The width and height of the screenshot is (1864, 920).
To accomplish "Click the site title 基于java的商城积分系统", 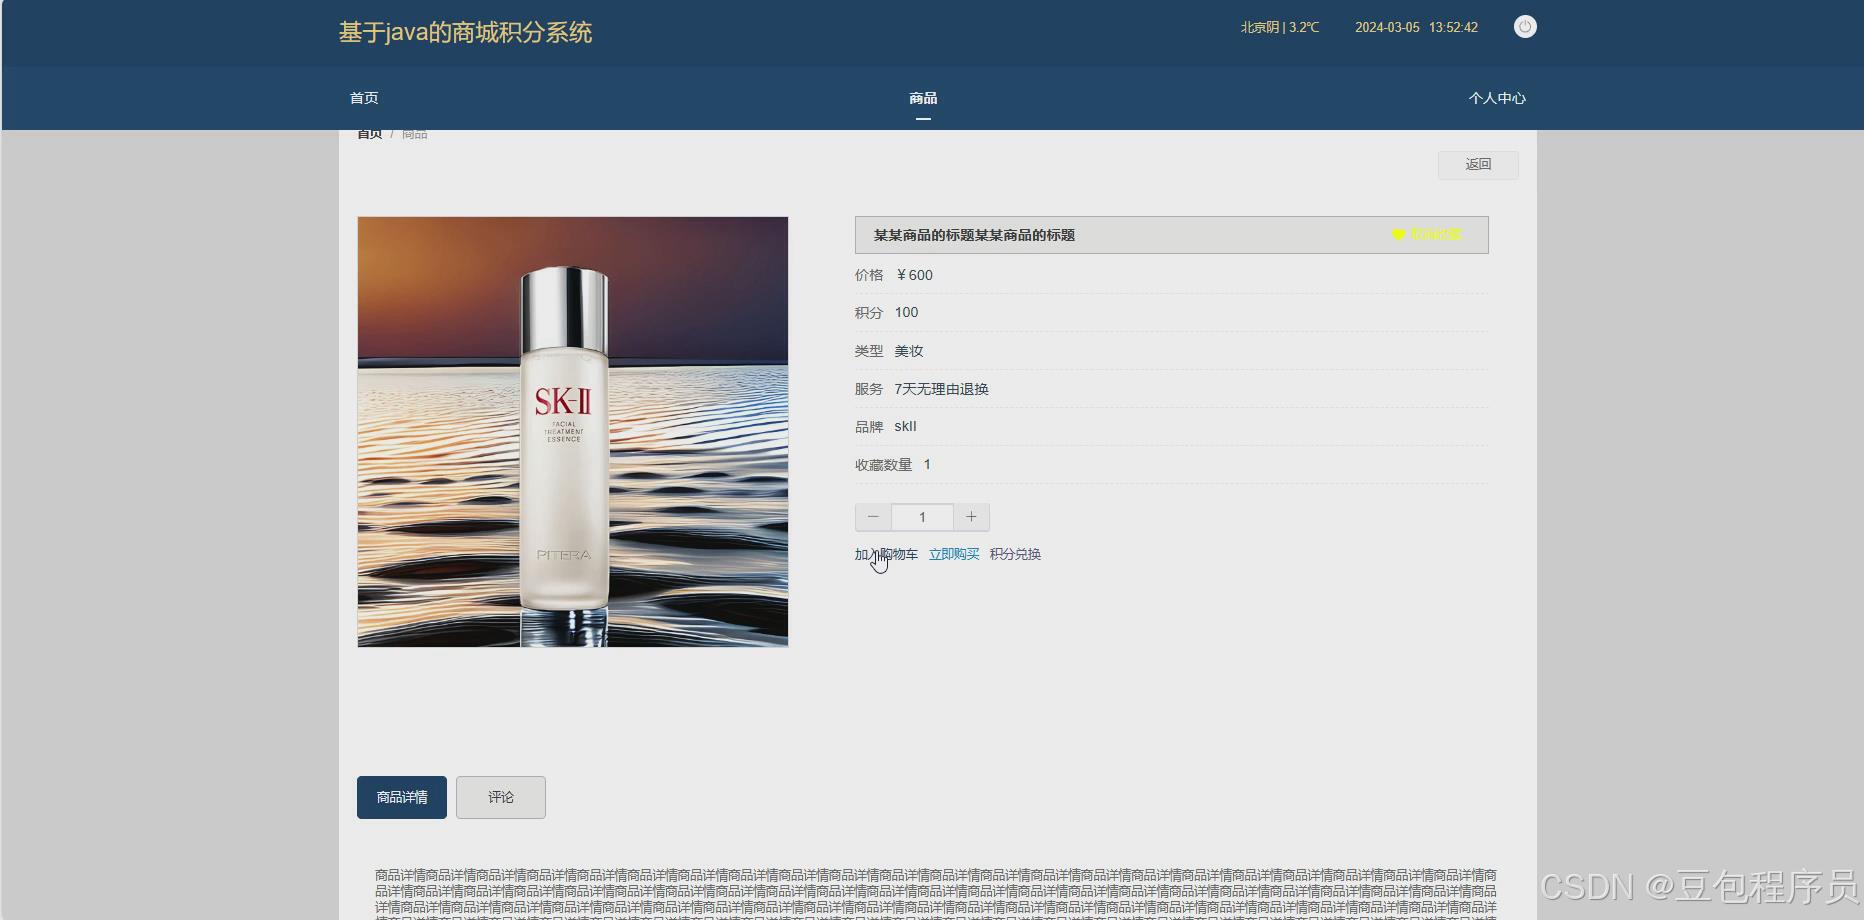I will [465, 32].
